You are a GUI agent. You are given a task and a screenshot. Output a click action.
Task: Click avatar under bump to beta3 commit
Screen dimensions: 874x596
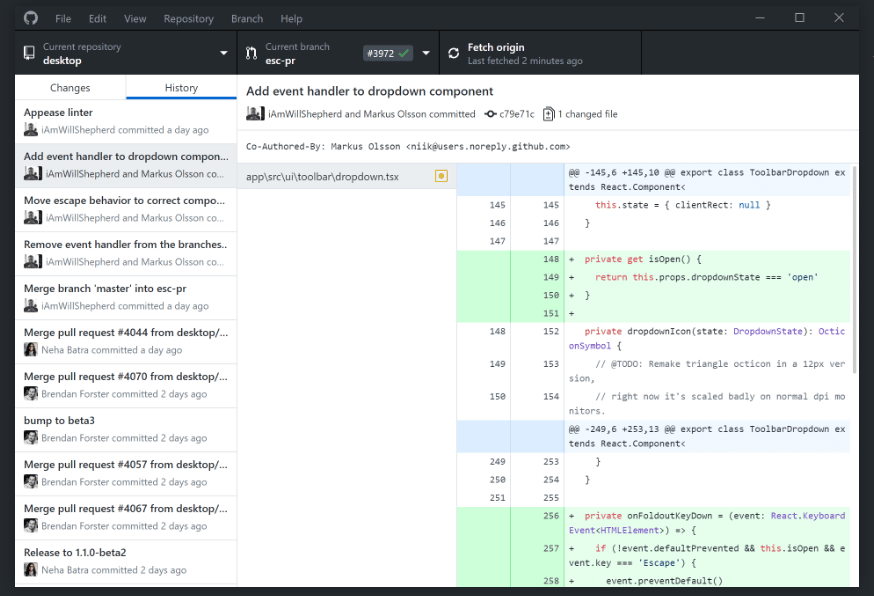[x=31, y=438]
